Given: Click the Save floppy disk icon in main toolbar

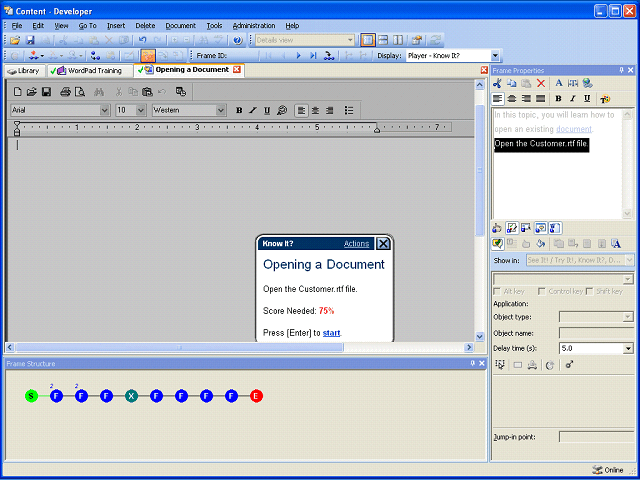Looking at the screenshot, I should (x=30, y=40).
